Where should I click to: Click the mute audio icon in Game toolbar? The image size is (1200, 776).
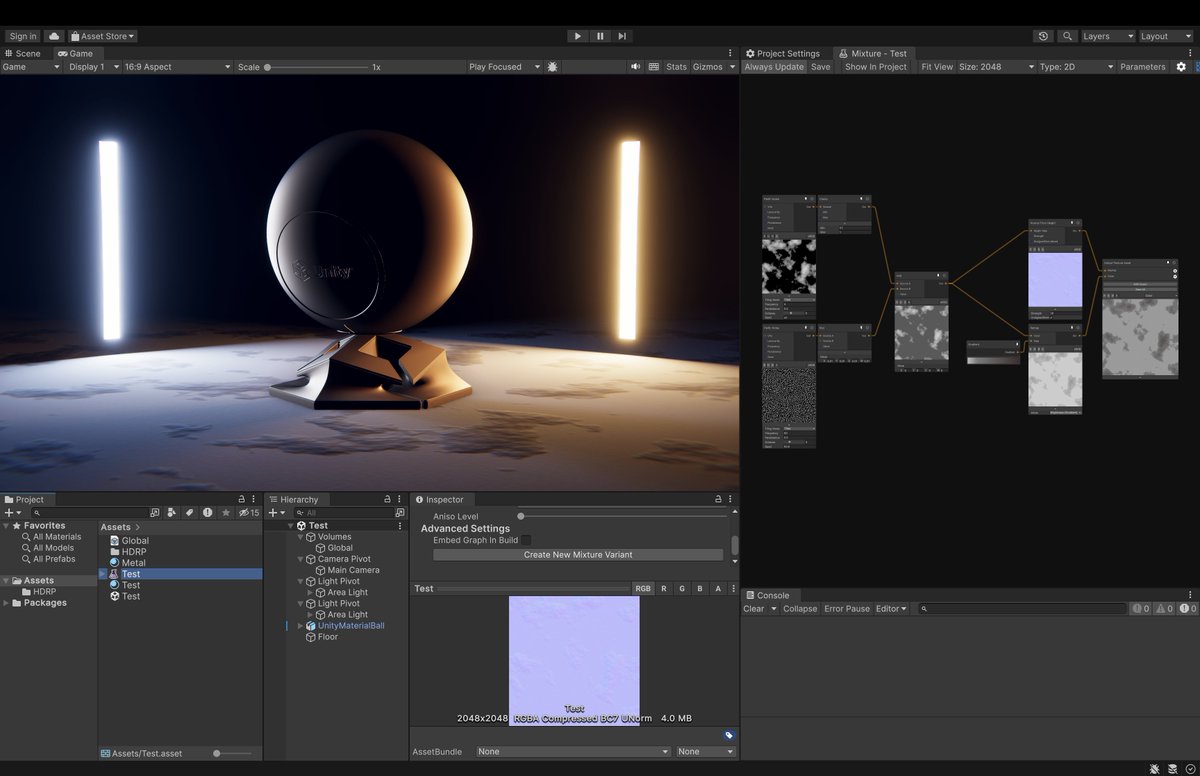(635, 67)
